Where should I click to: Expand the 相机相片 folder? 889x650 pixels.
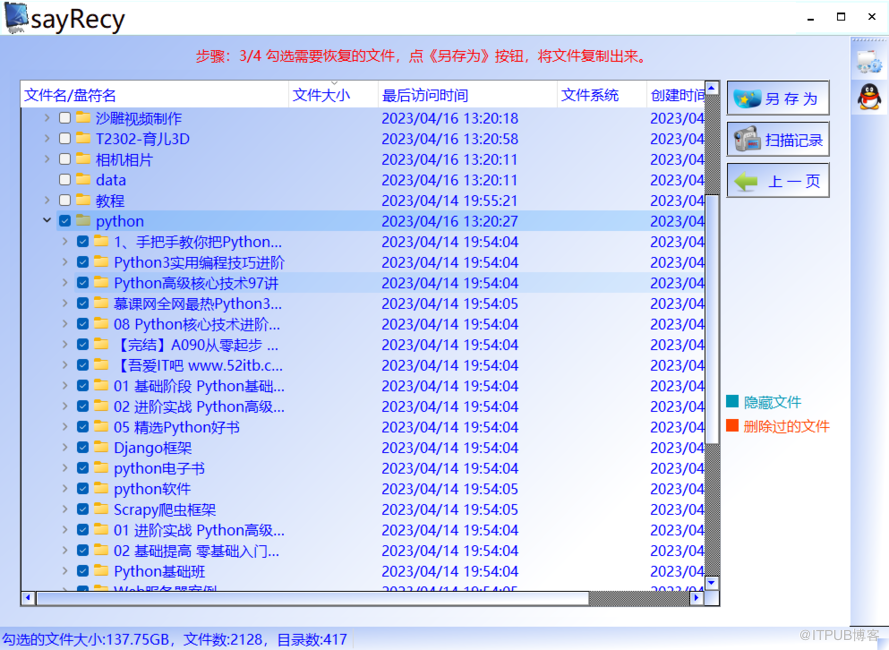[x=47, y=159]
